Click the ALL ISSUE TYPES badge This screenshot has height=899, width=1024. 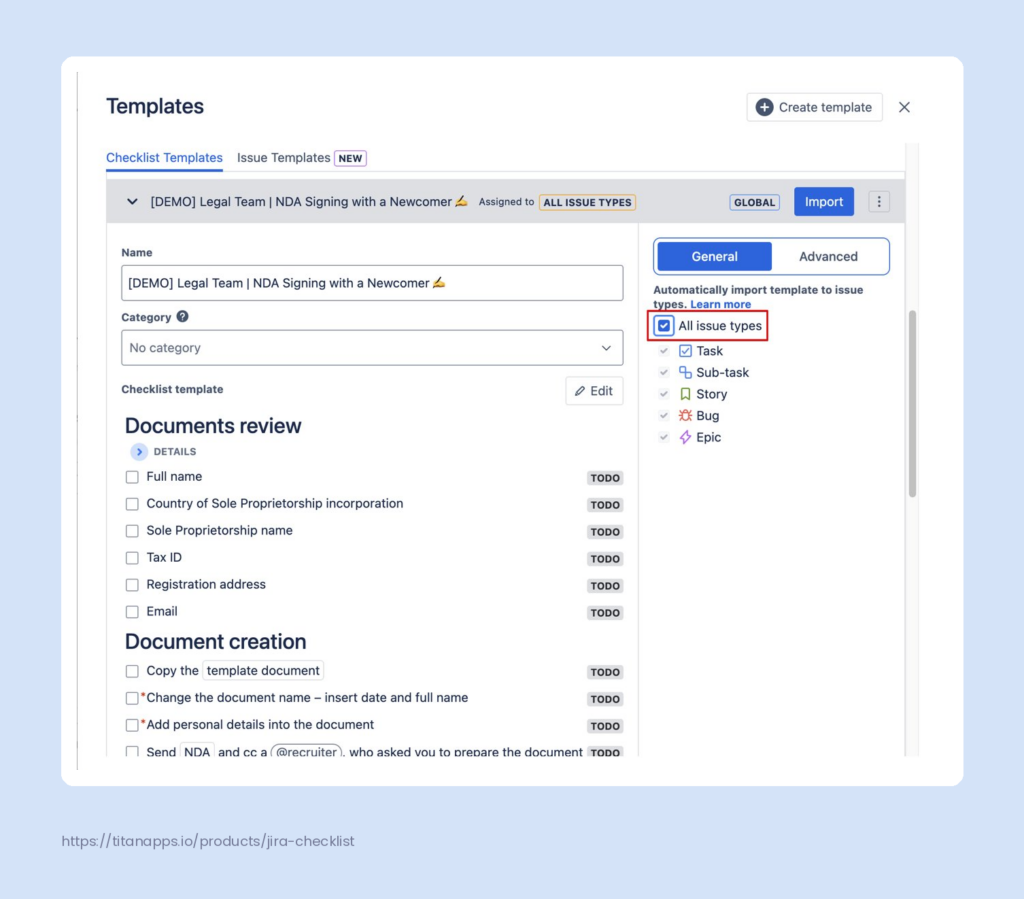(x=587, y=202)
